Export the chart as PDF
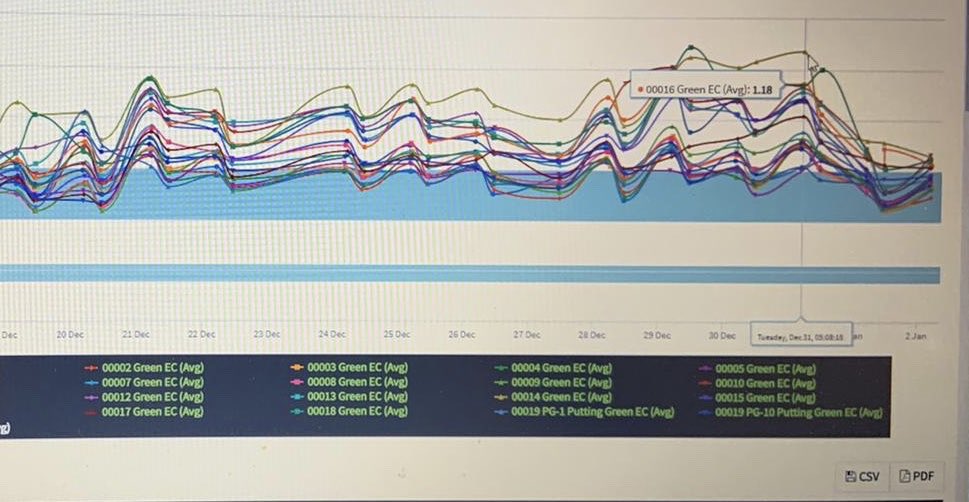Screen dimensions: 969x502 [917, 476]
